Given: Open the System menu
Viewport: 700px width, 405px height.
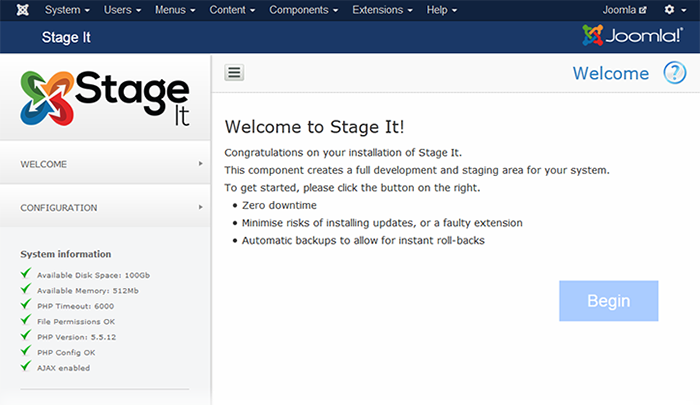Looking at the screenshot, I should (x=67, y=10).
